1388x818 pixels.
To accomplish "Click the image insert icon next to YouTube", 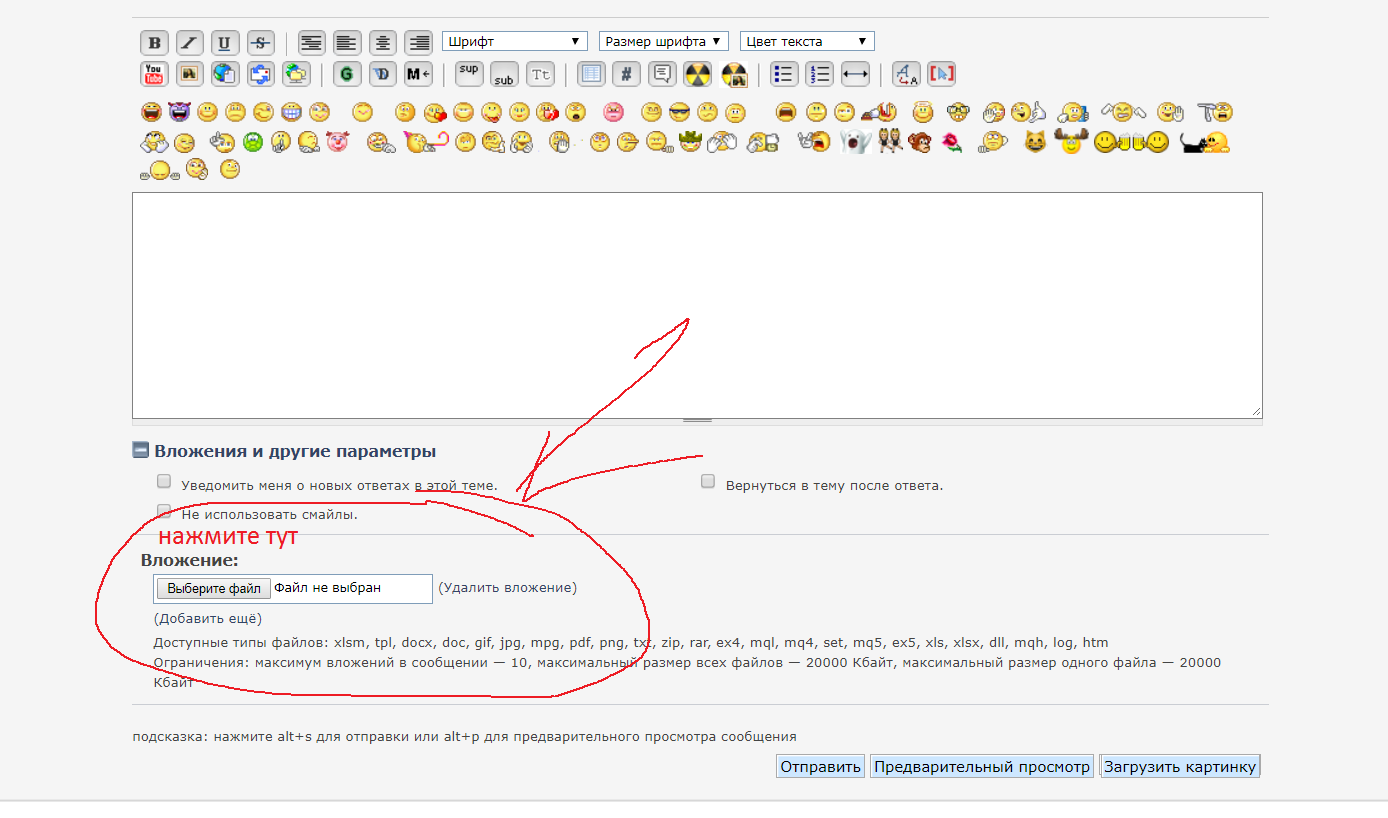I will coord(190,74).
